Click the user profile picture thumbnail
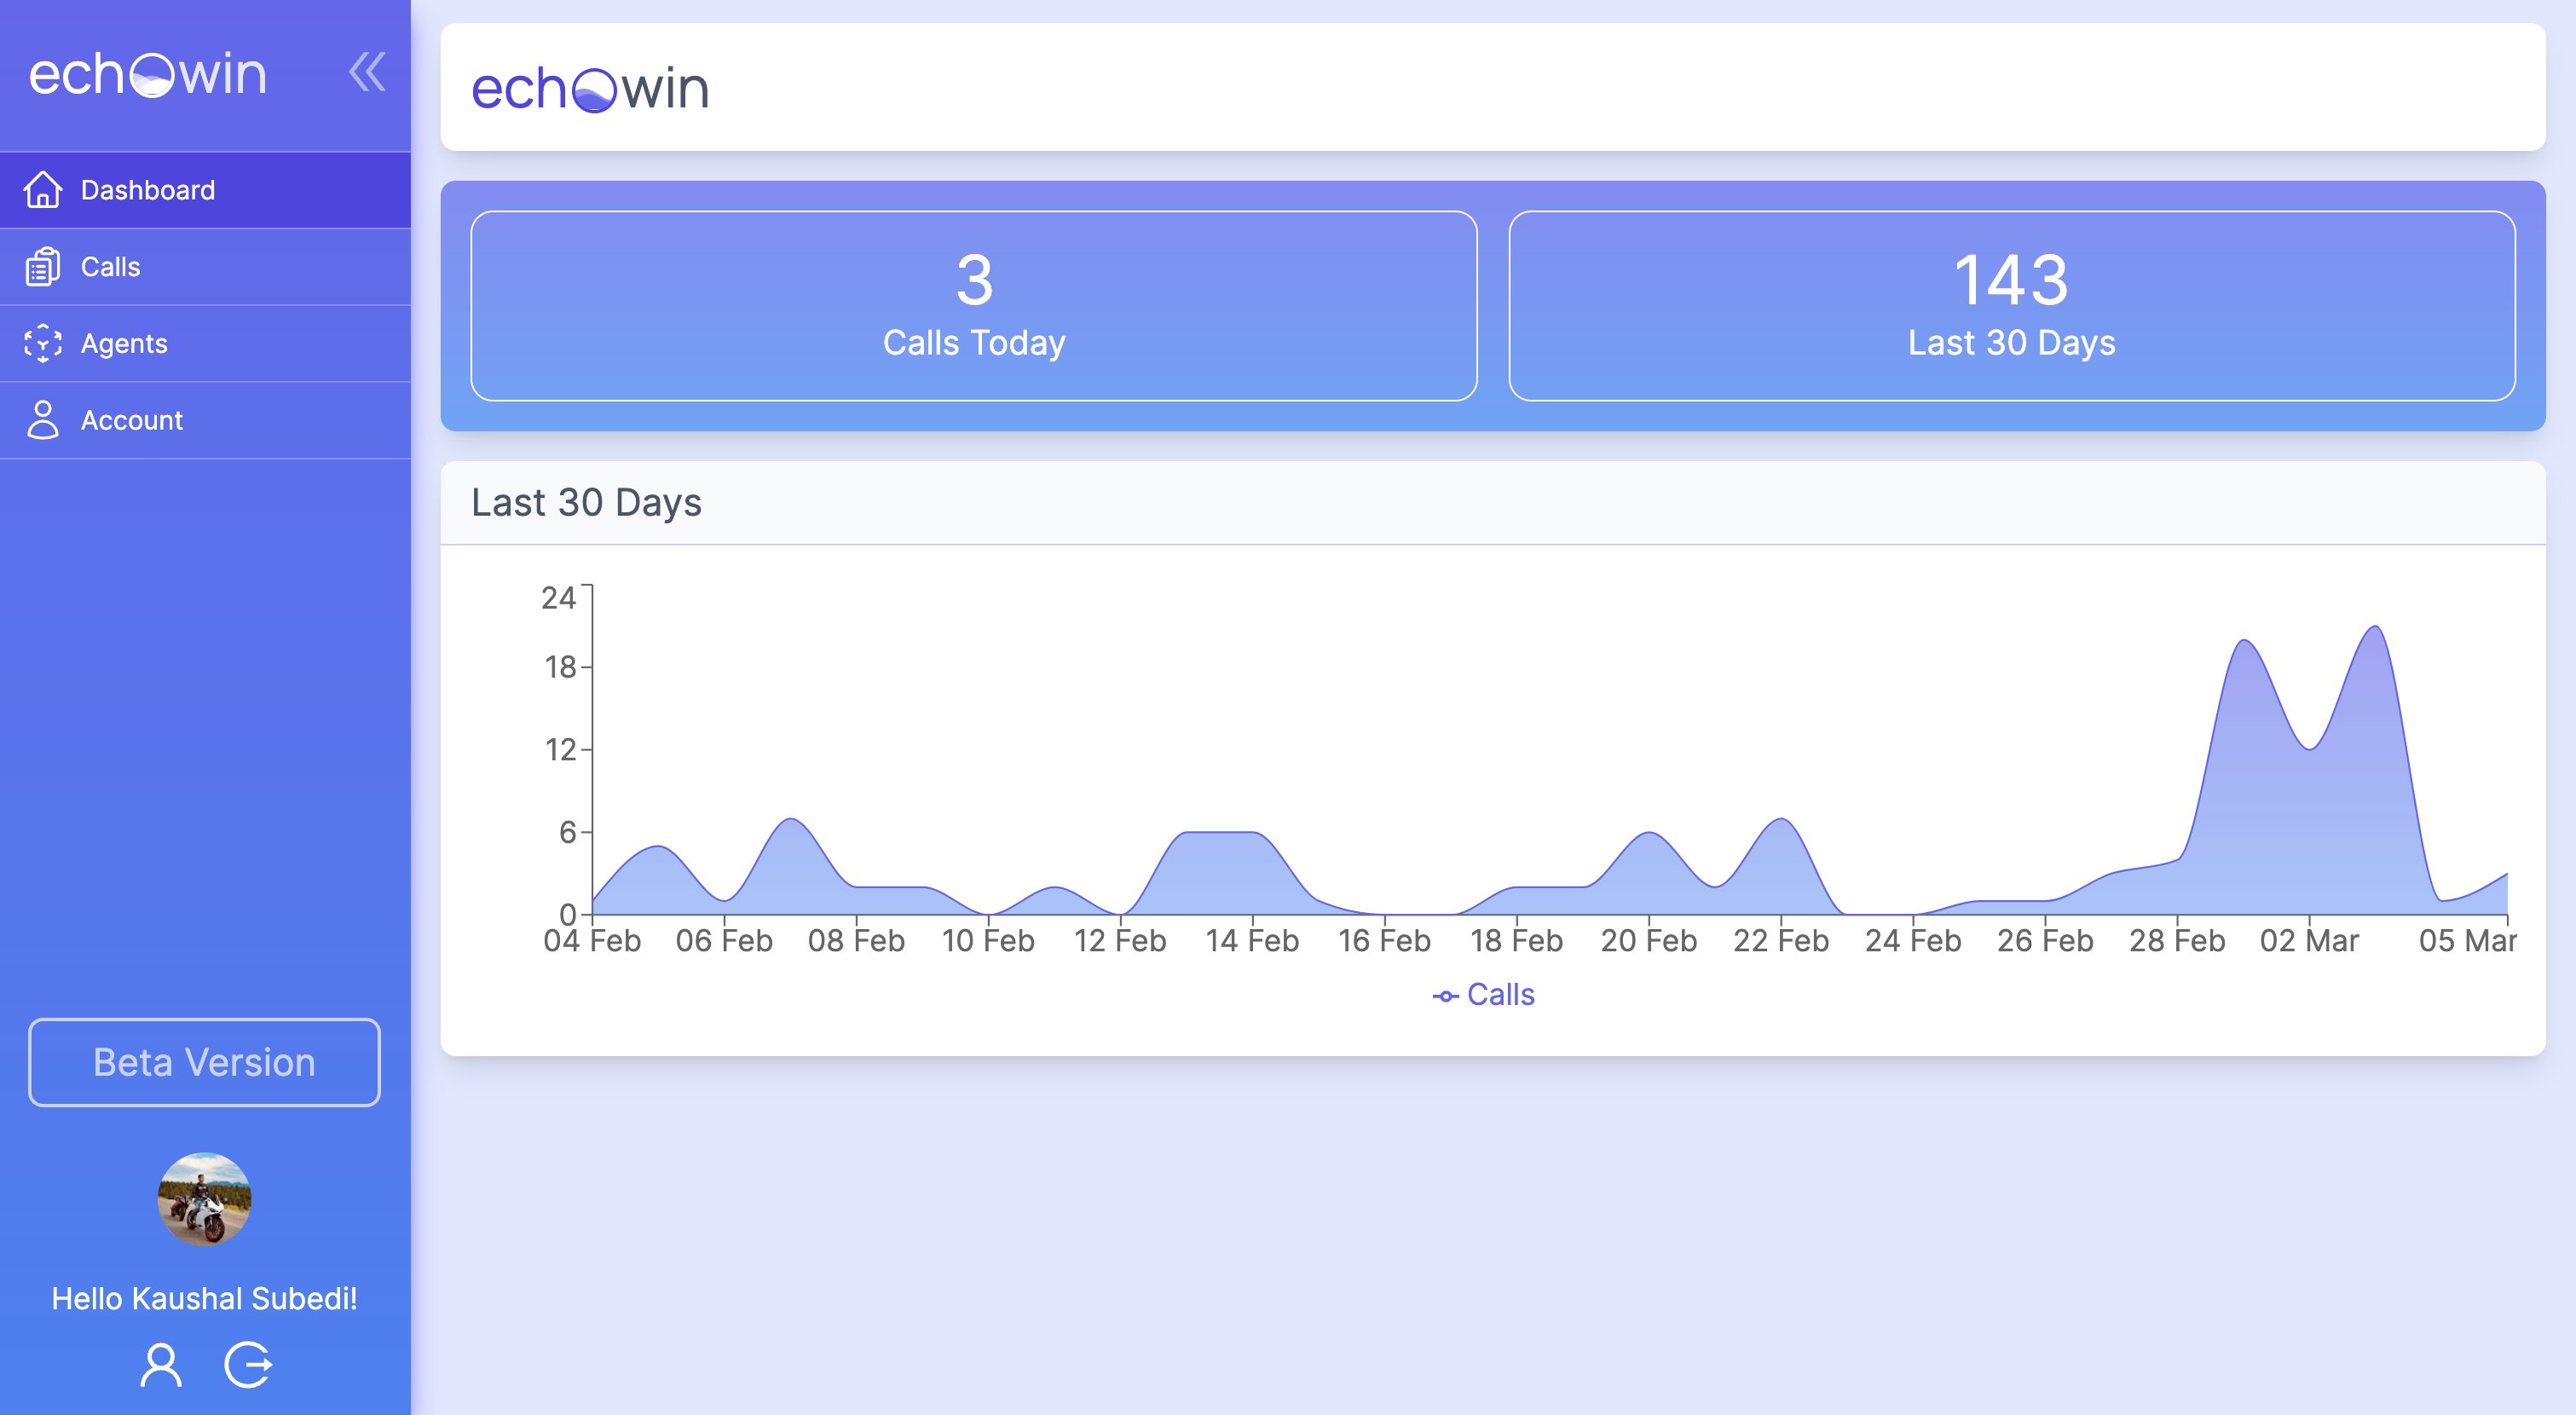The image size is (2576, 1415). (205, 1199)
